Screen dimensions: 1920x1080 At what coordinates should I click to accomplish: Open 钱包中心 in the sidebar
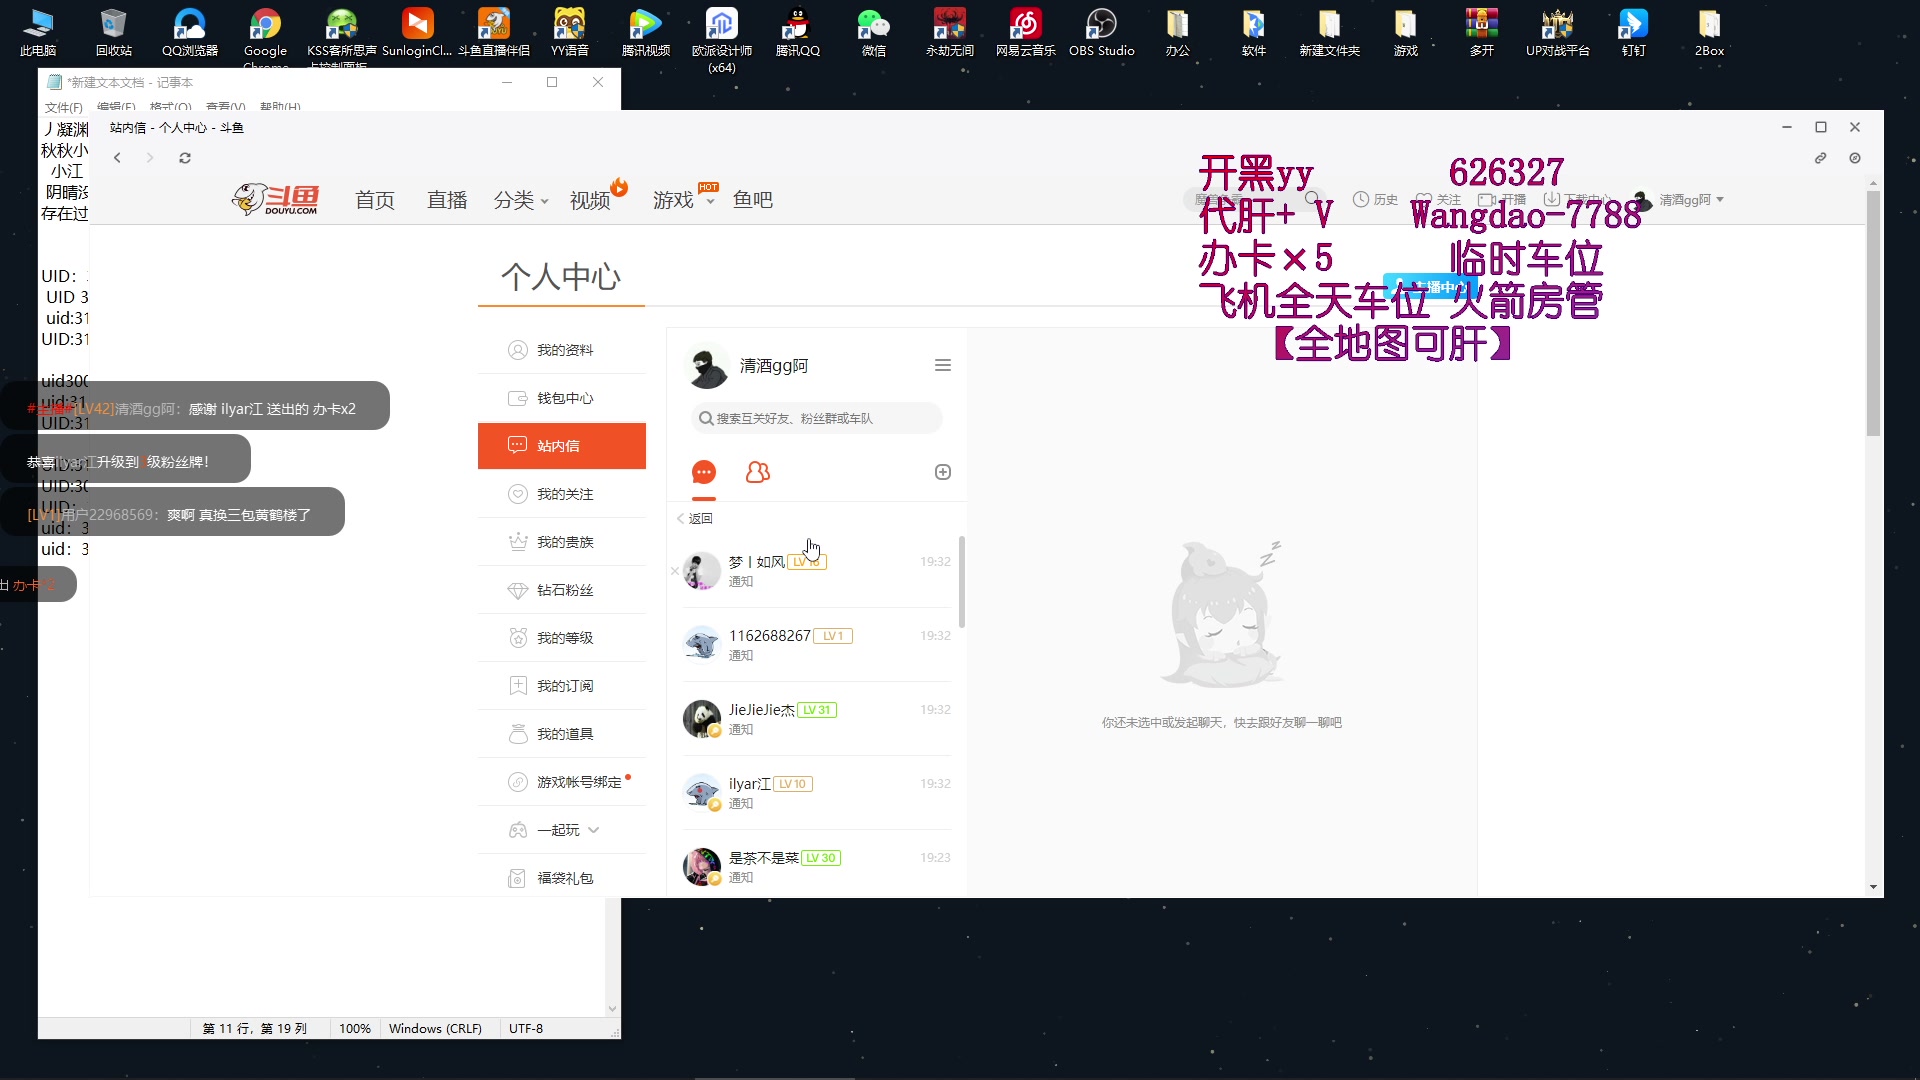(x=562, y=398)
